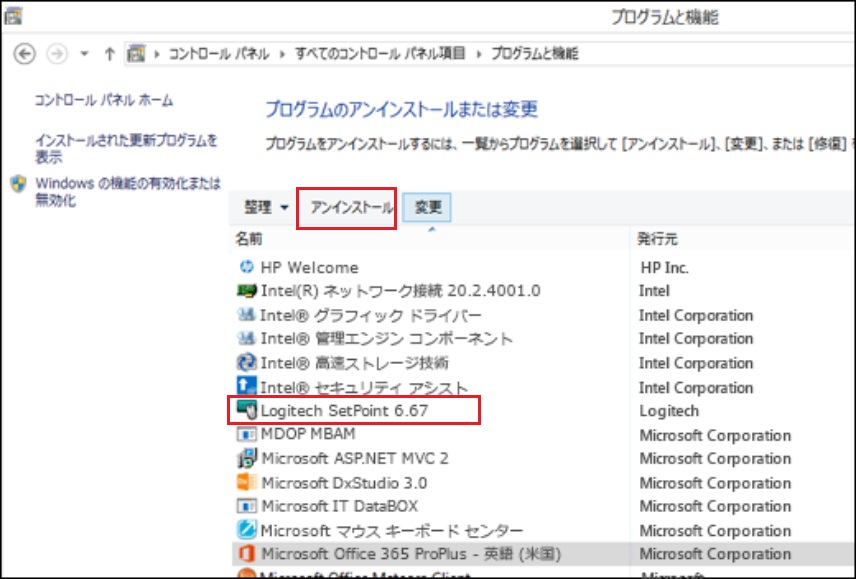The height and width of the screenshot is (579, 856).
Task: Click すべてのコントロール パネル項目 breadcrumb
Action: [380, 53]
